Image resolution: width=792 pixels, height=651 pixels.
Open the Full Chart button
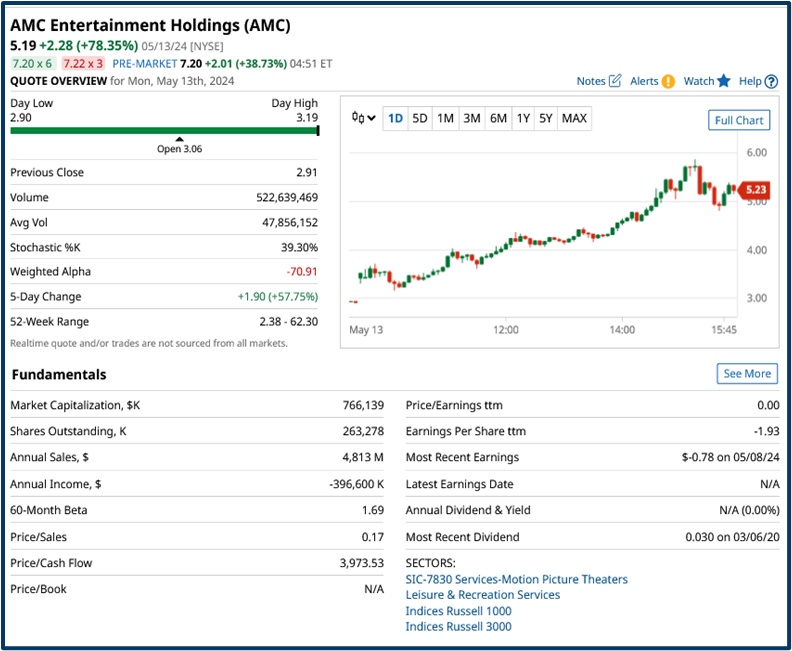point(739,120)
